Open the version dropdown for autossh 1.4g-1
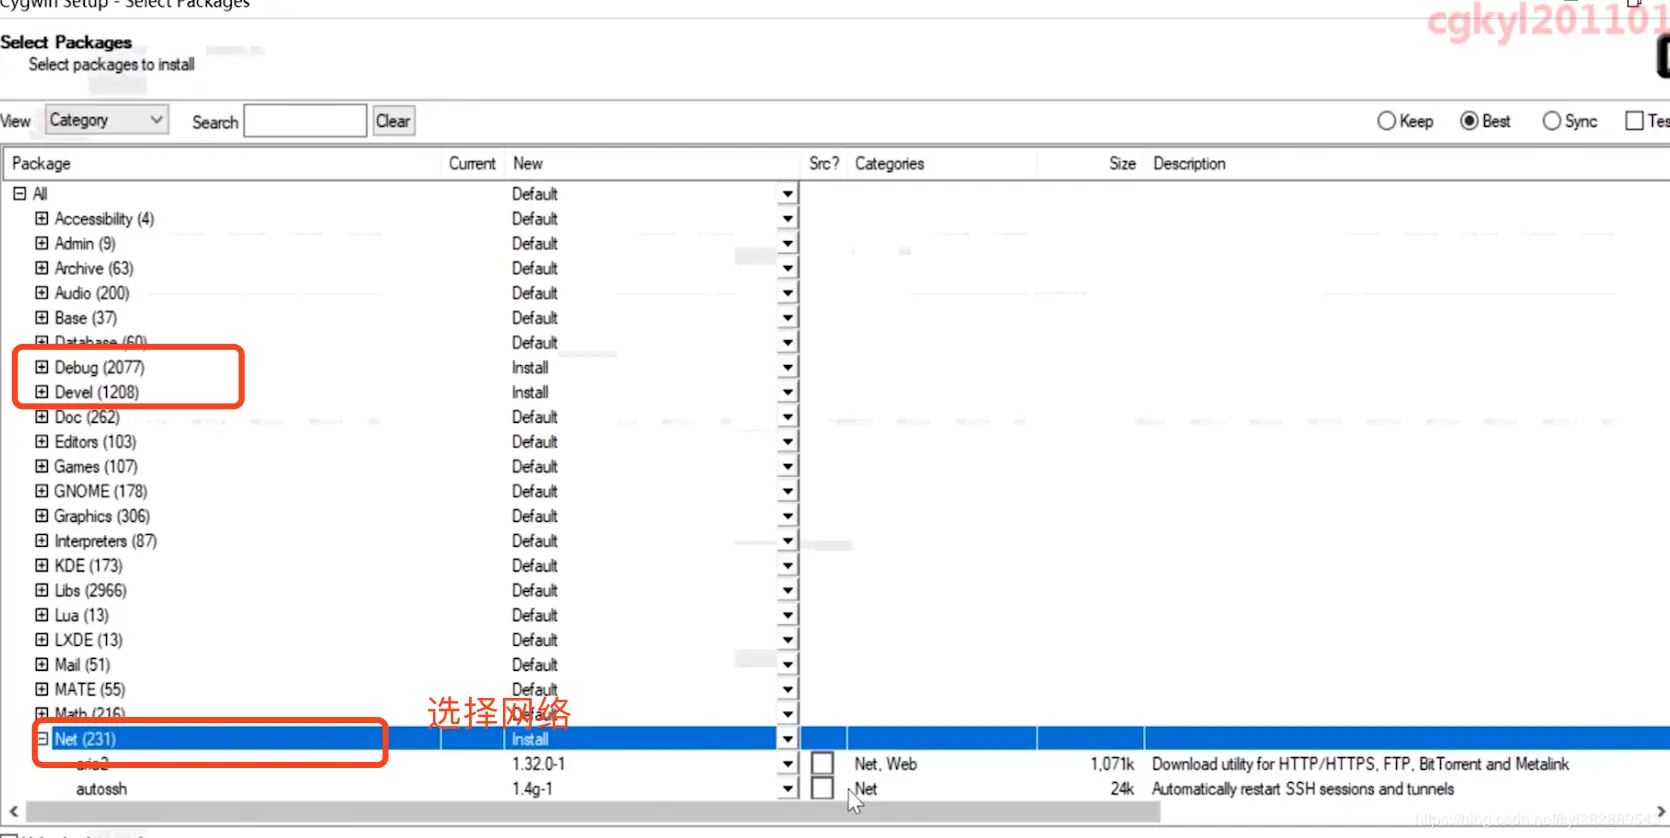Viewport: 1670px width, 838px height. coord(788,789)
